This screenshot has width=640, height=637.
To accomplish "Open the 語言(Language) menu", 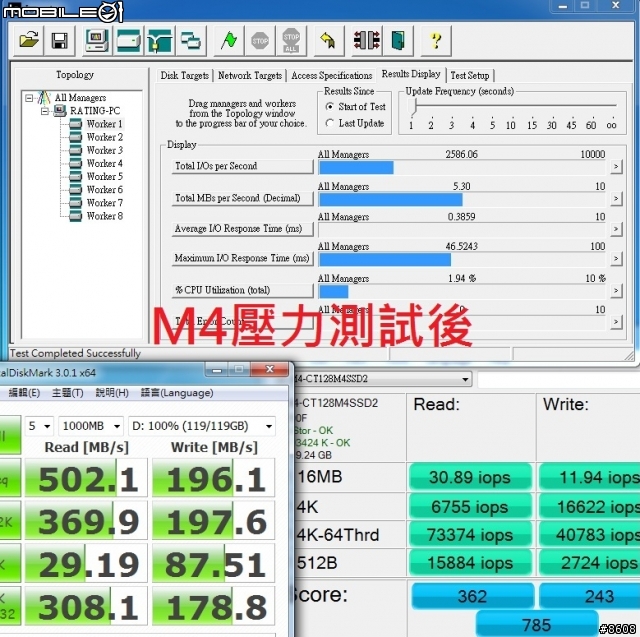I will click(x=177, y=393).
